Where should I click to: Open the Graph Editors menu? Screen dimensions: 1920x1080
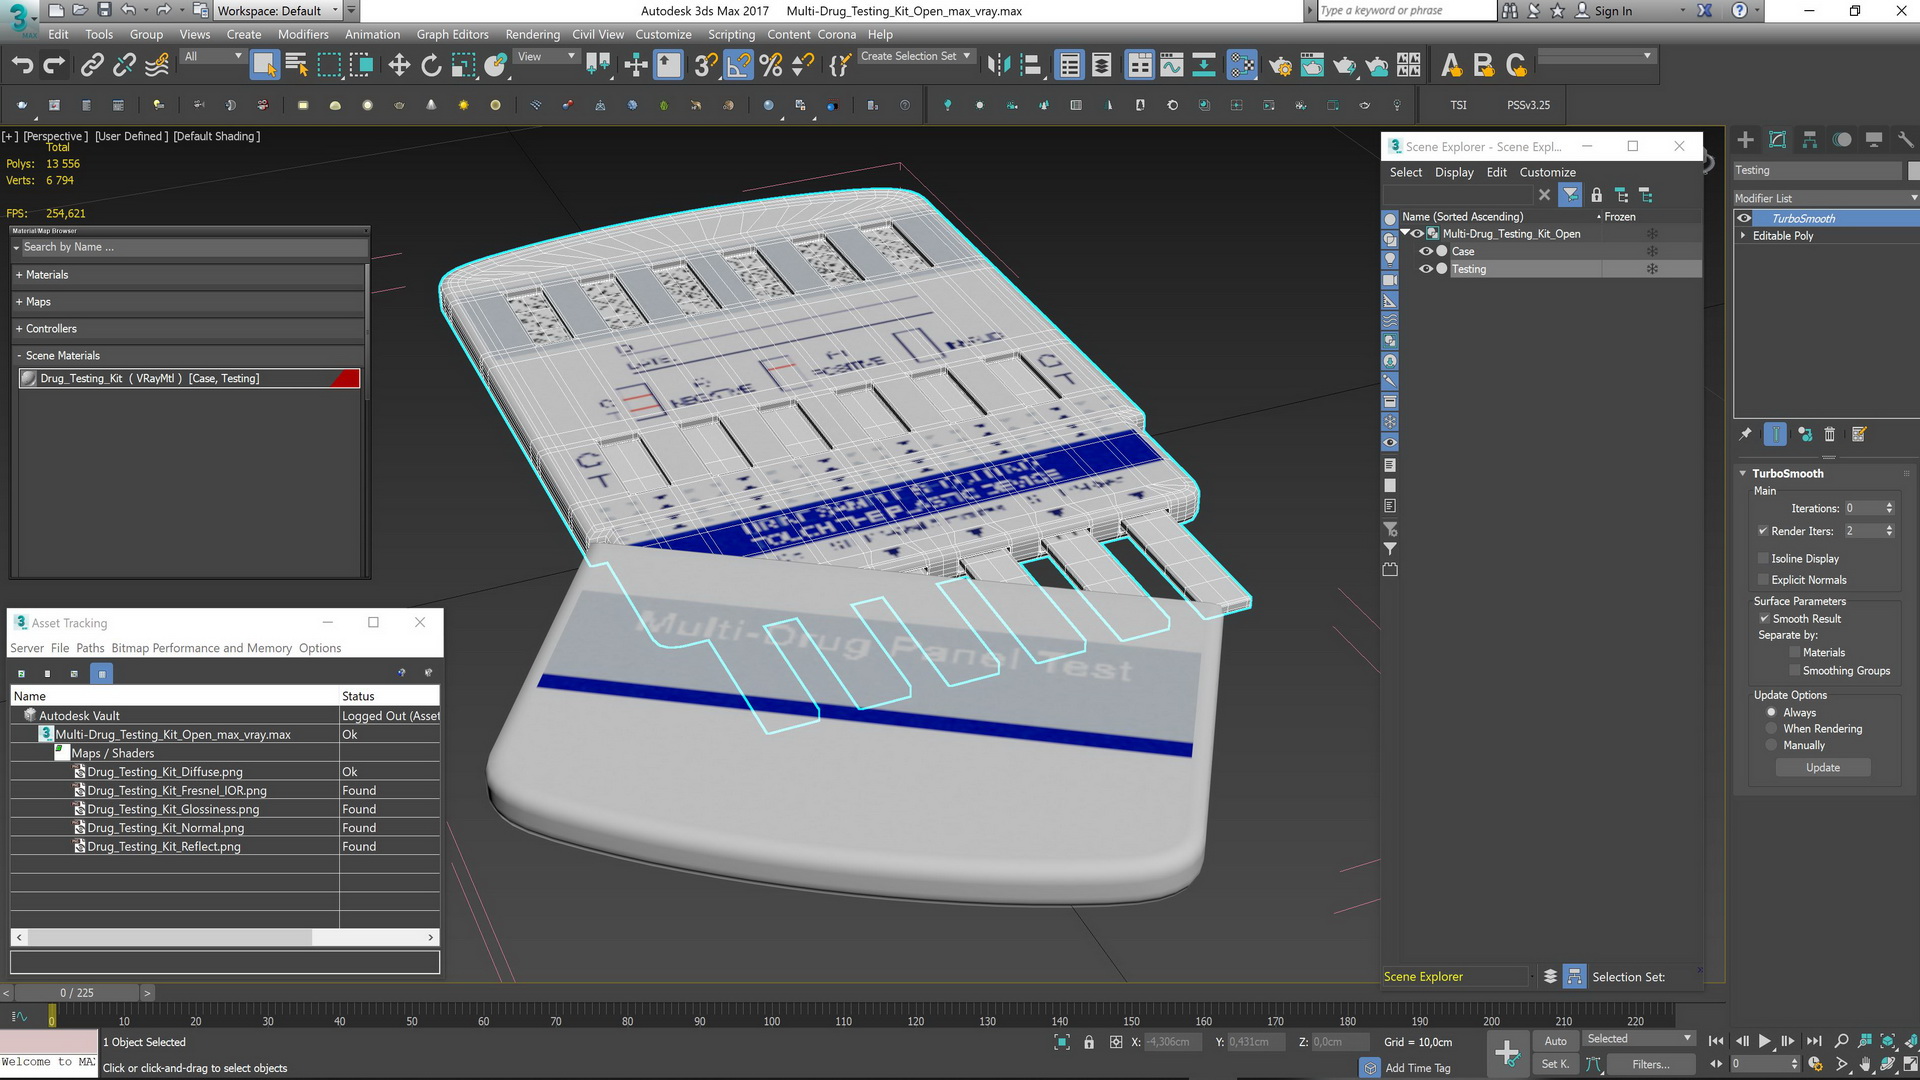(x=452, y=34)
